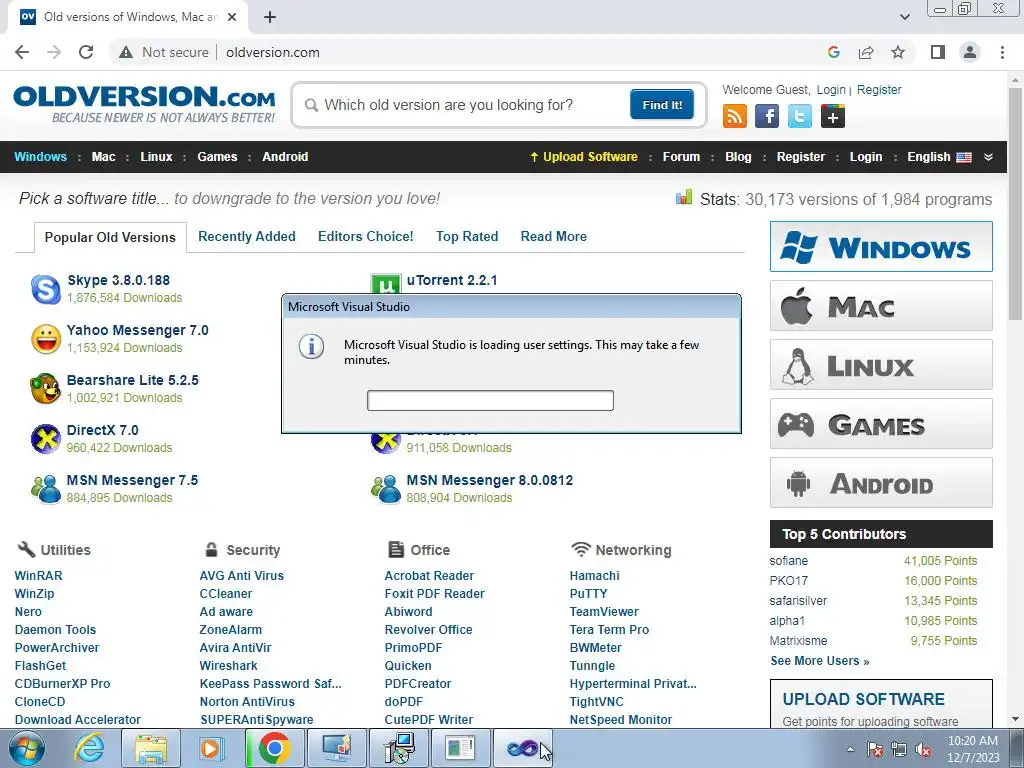Screen dimensions: 1024x768
Task: Click the share page icon in address bar
Action: click(866, 52)
